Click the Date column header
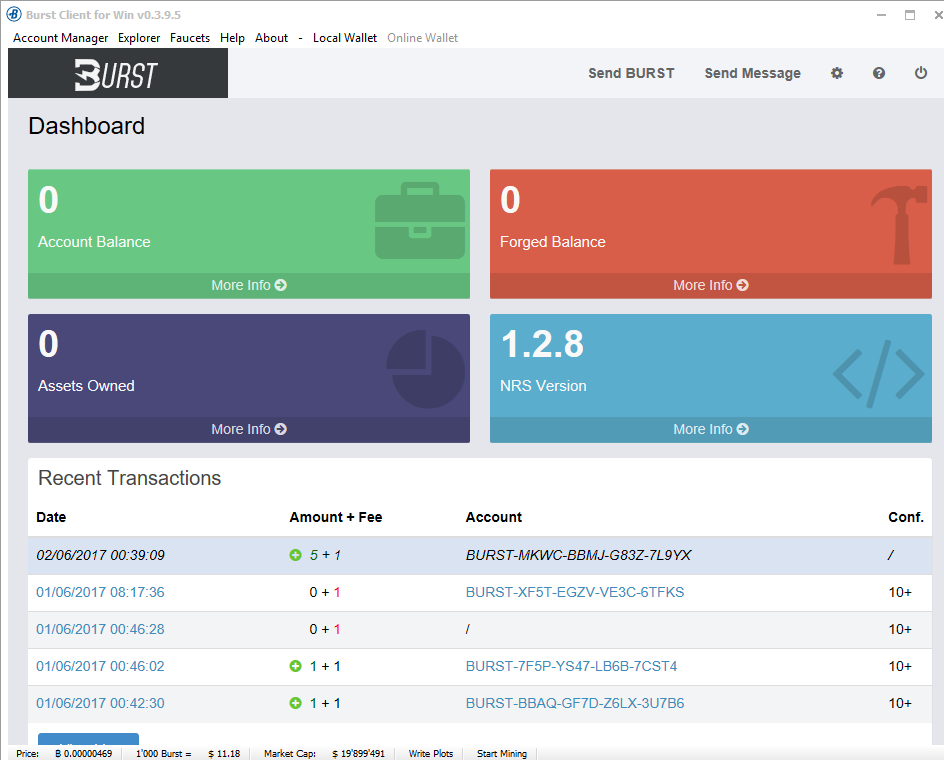 click(51, 517)
